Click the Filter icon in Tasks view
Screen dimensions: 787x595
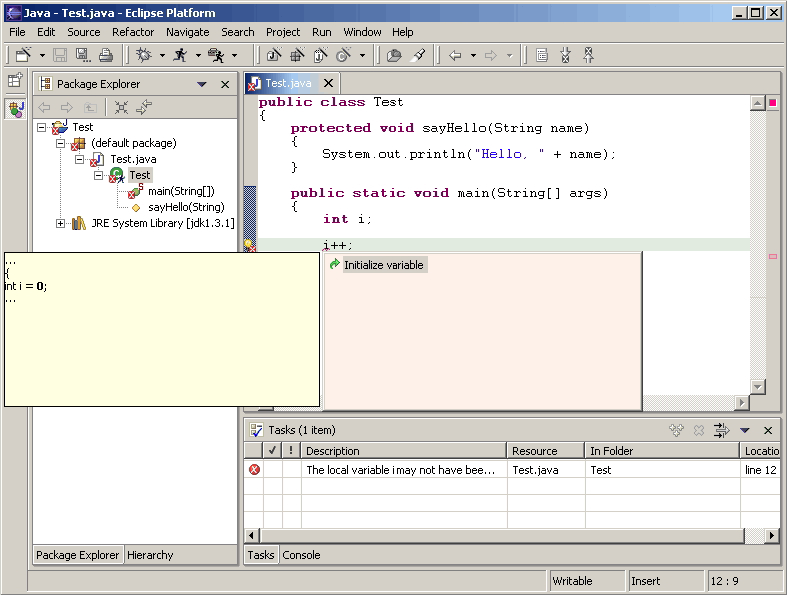click(x=721, y=430)
